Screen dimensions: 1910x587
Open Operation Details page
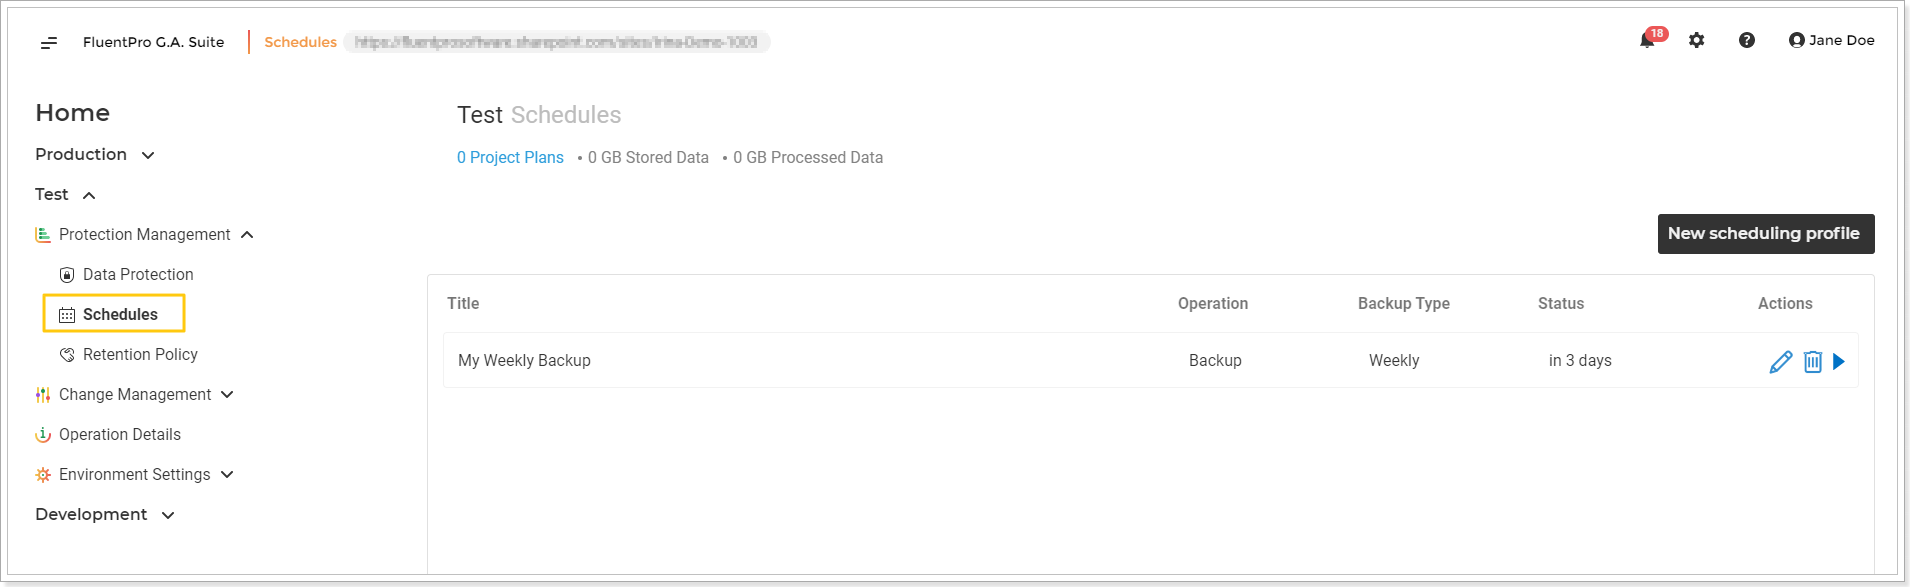coord(108,434)
